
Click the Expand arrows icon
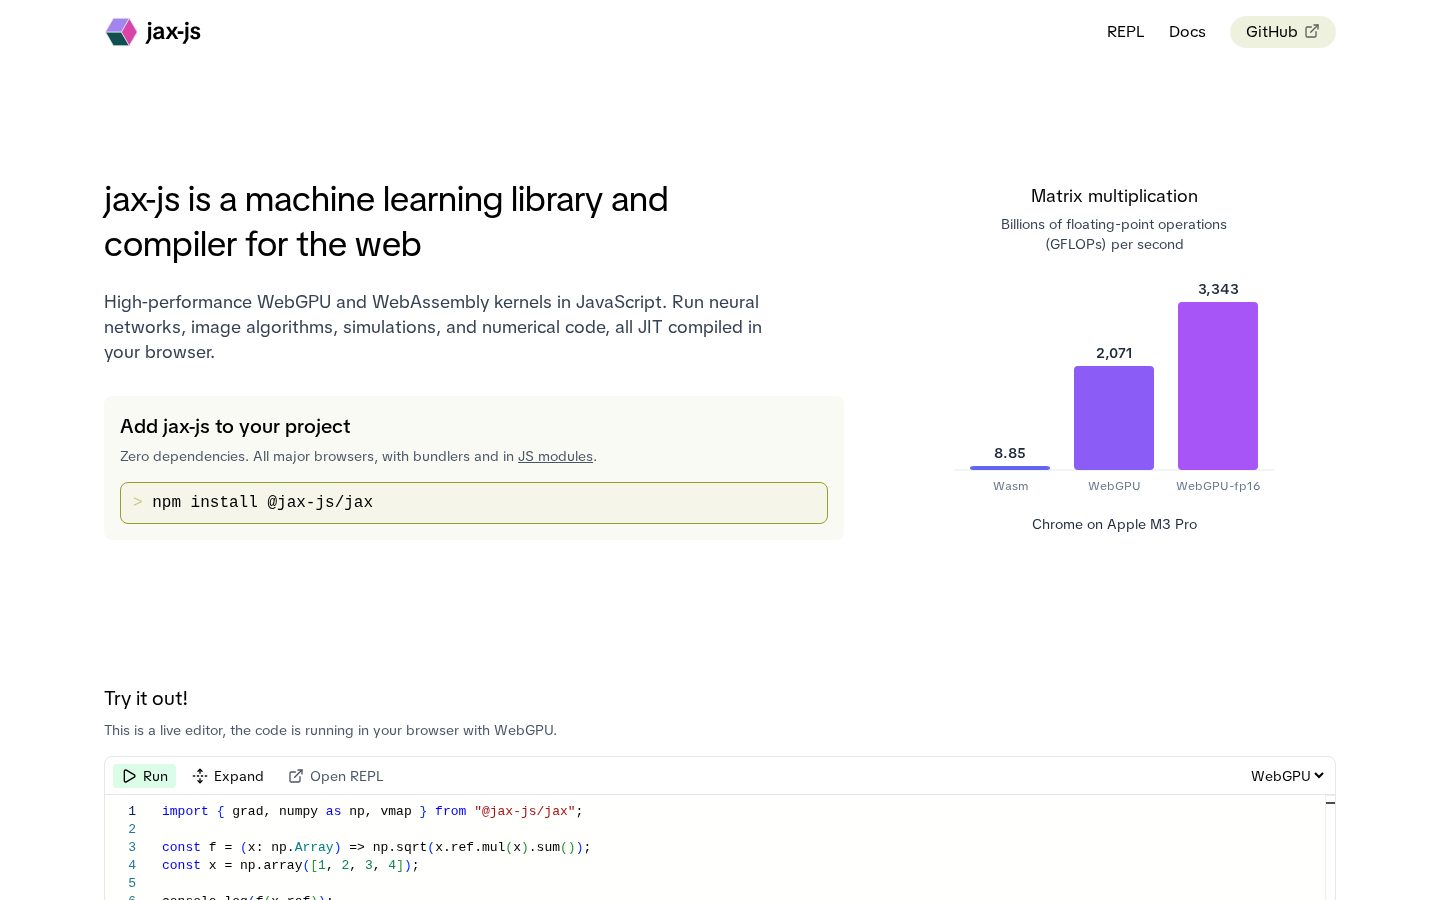pyautogui.click(x=200, y=776)
